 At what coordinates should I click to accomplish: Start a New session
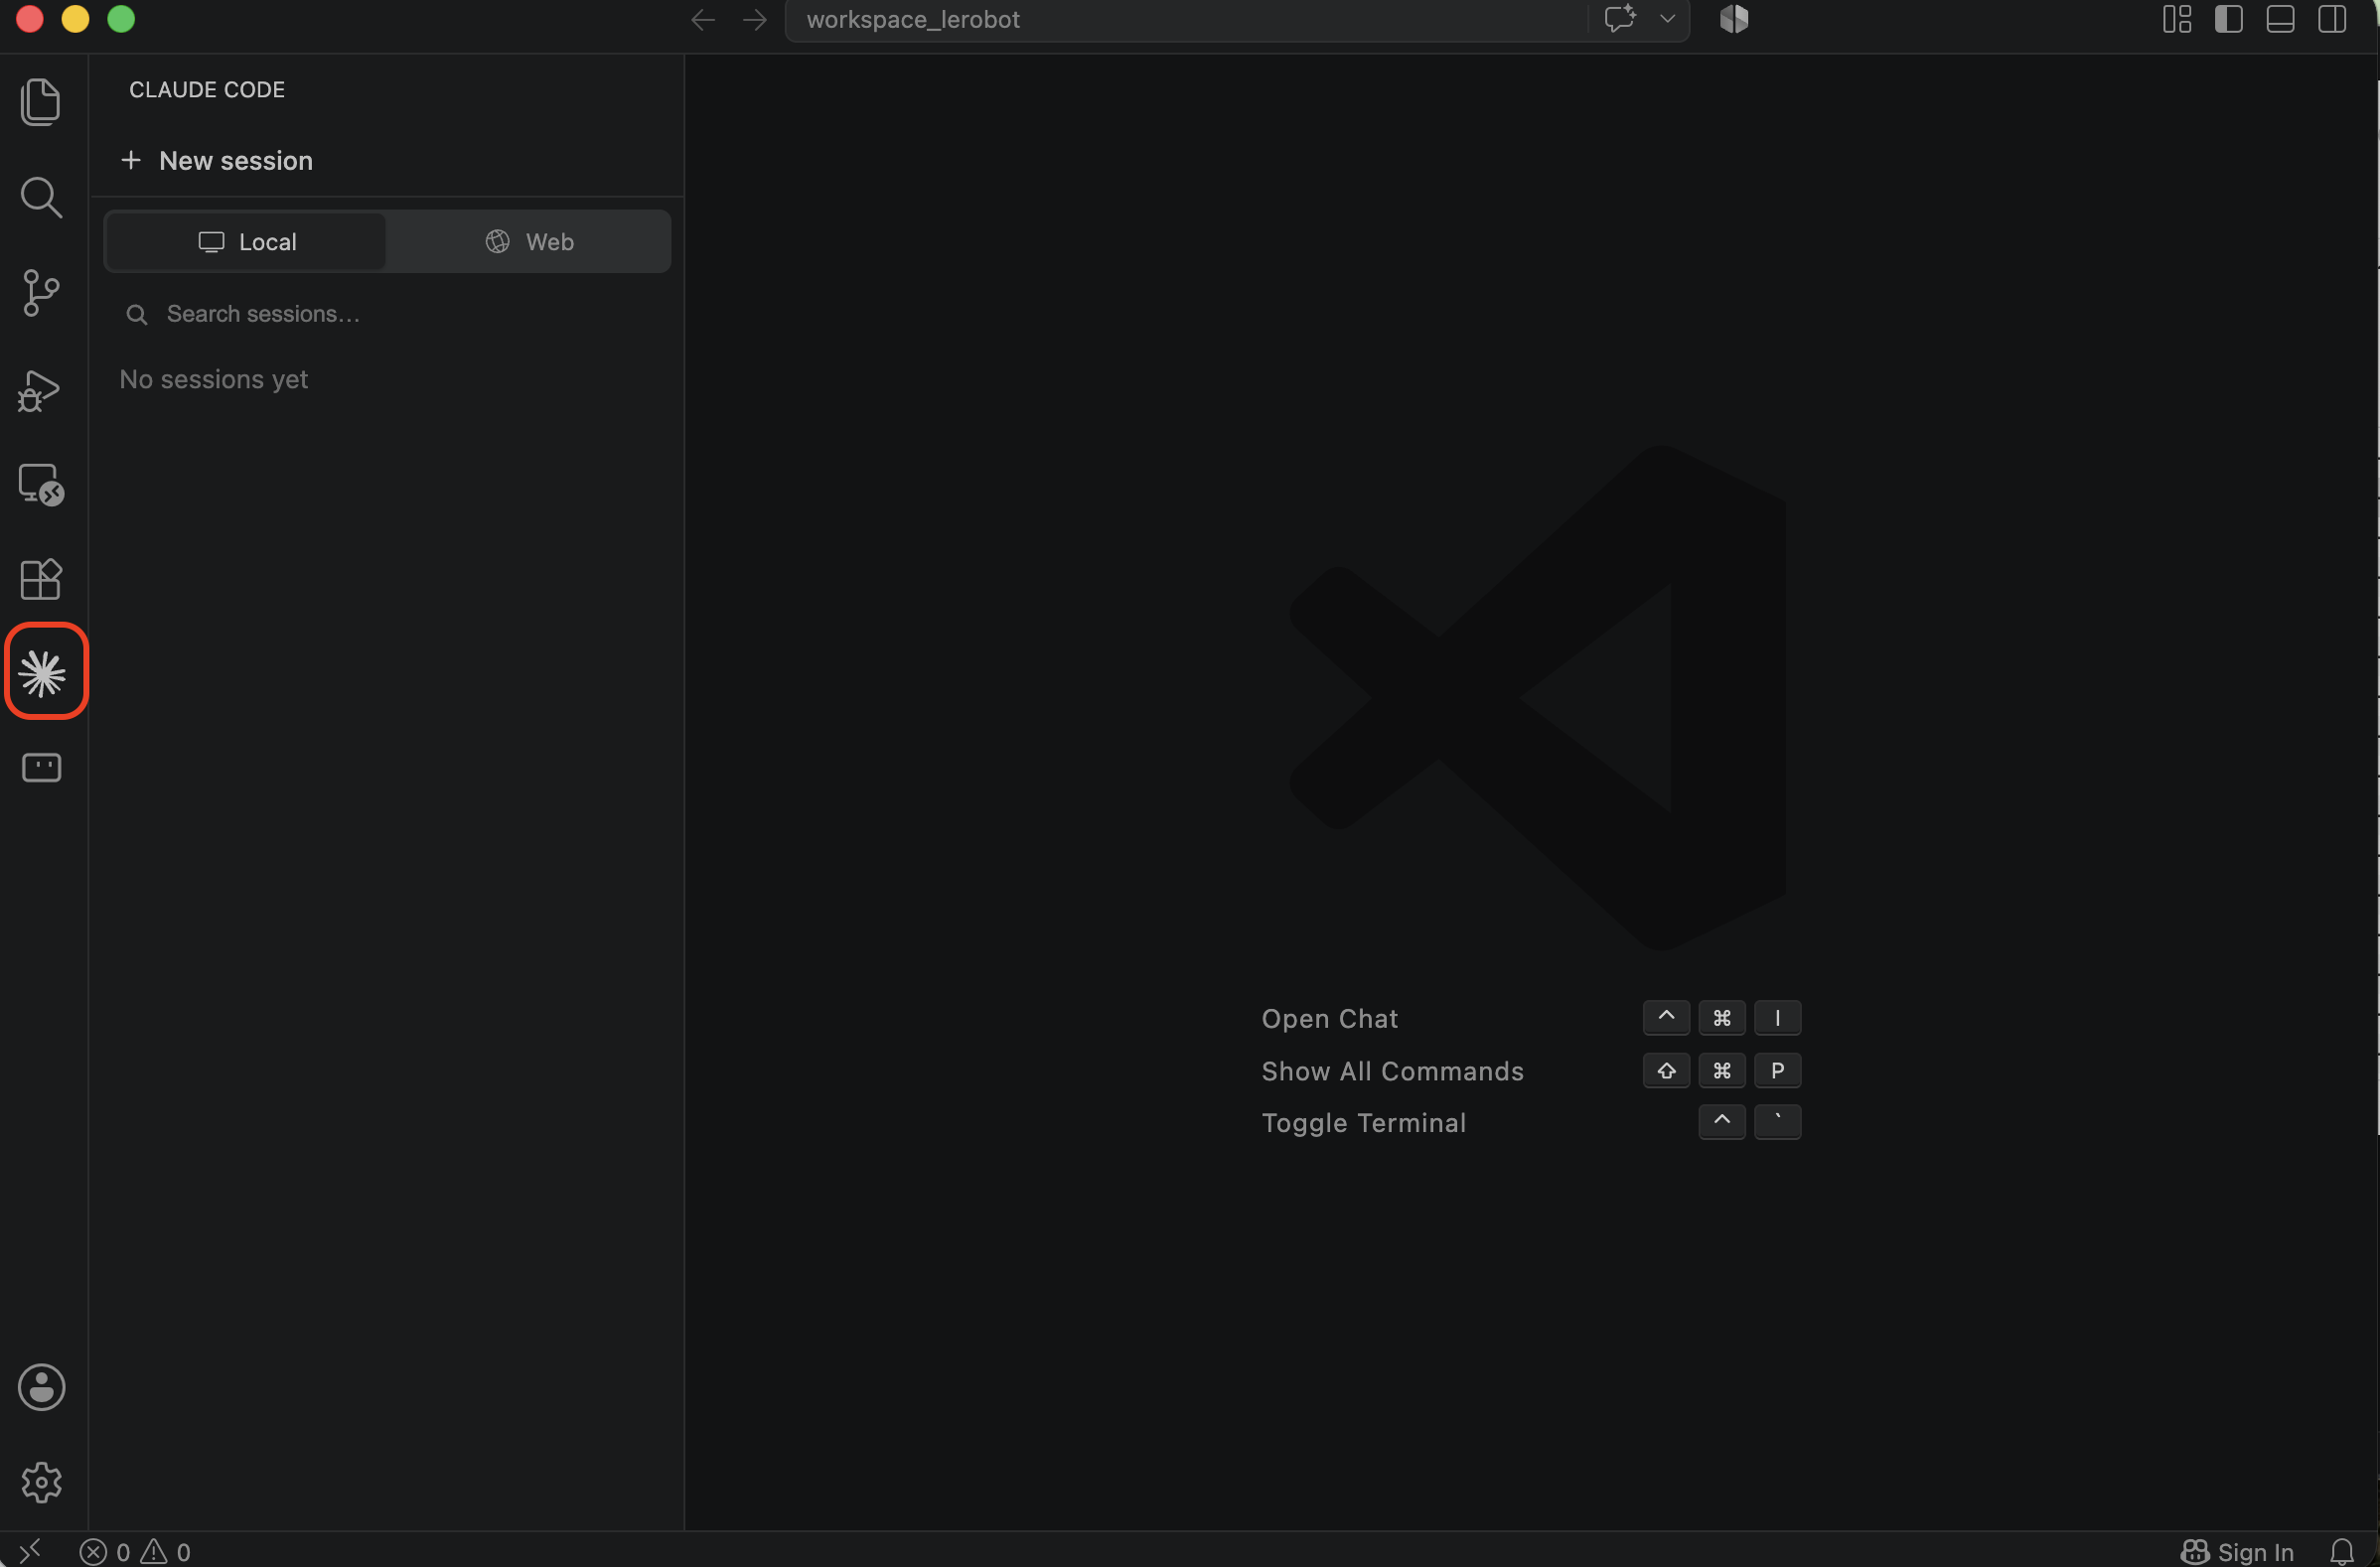pyautogui.click(x=216, y=161)
